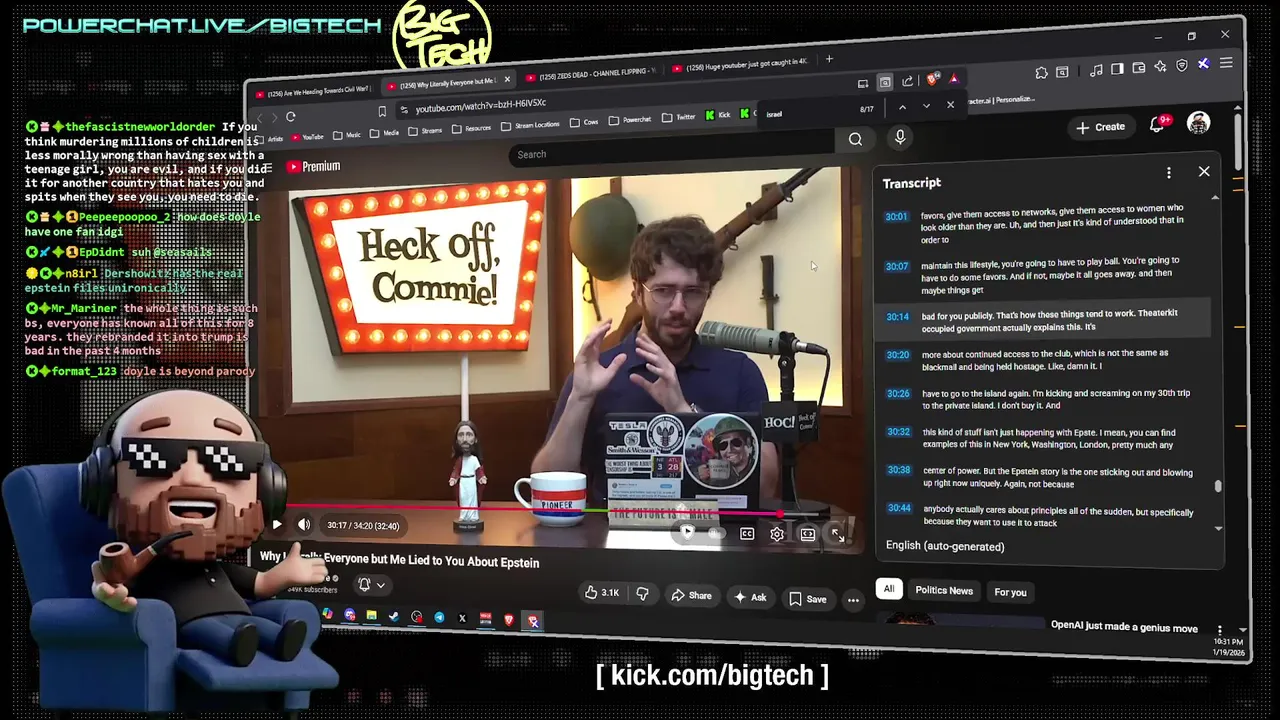Viewport: 1280px width, 720px height.
Task: Enter fullscreen on the video player
Action: [x=838, y=535]
